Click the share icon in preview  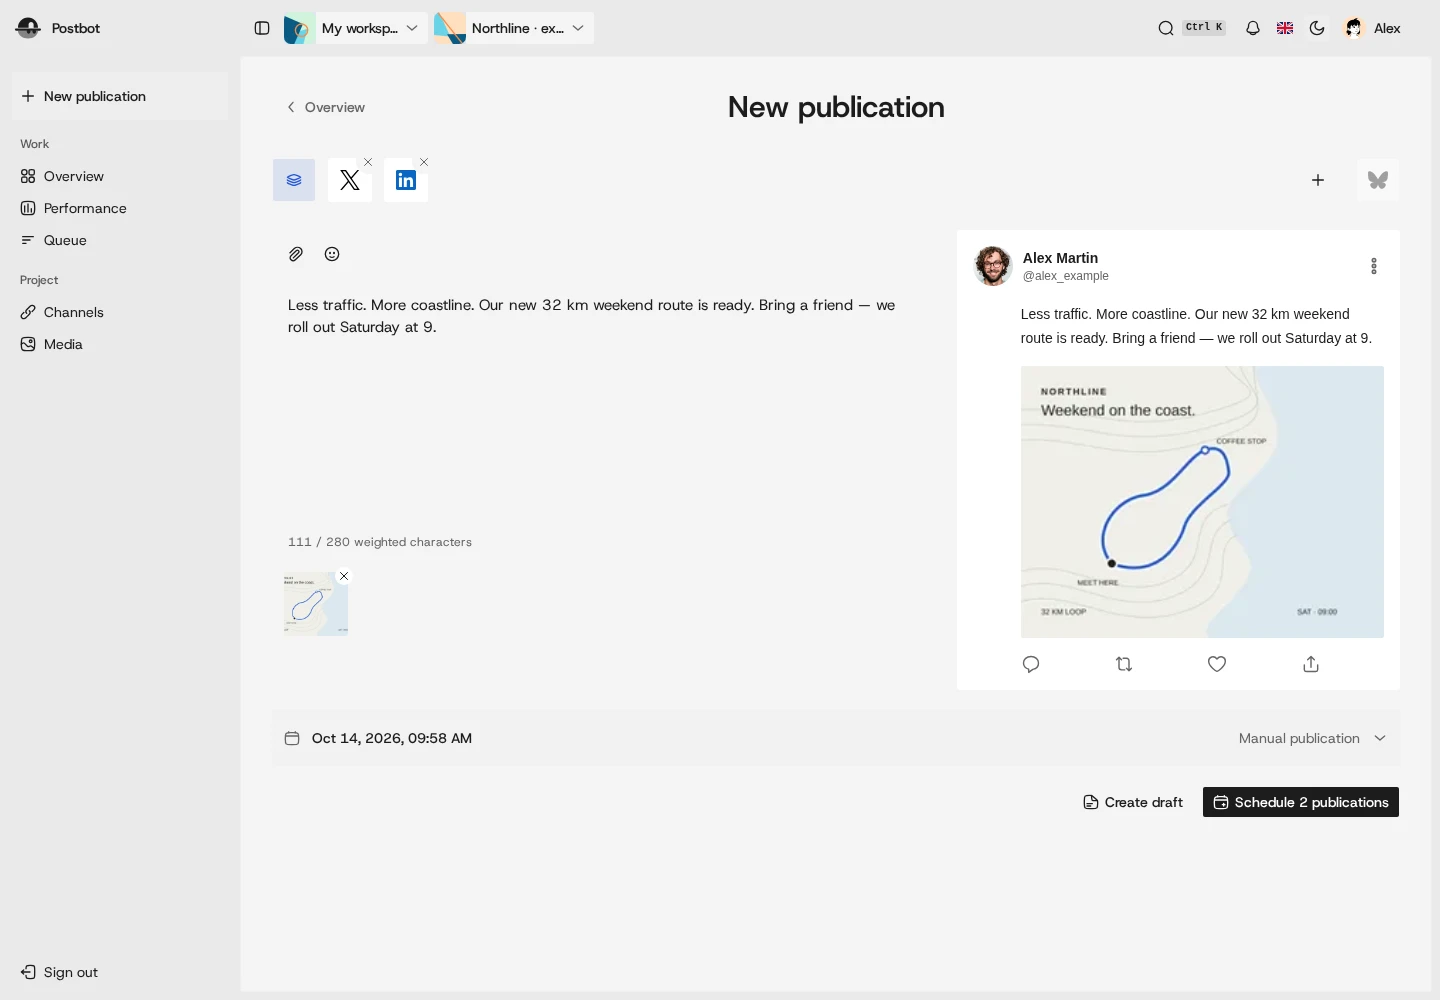click(x=1311, y=664)
